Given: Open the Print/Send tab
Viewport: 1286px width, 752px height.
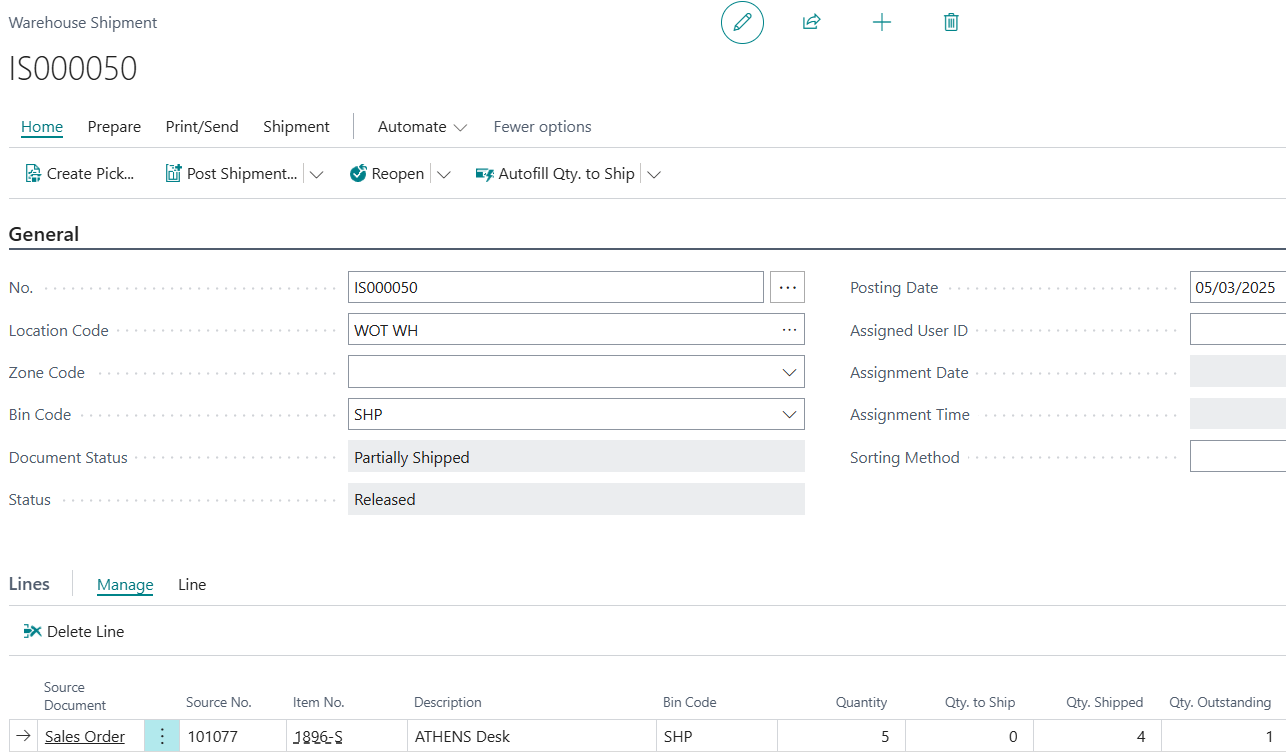Looking at the screenshot, I should point(202,127).
